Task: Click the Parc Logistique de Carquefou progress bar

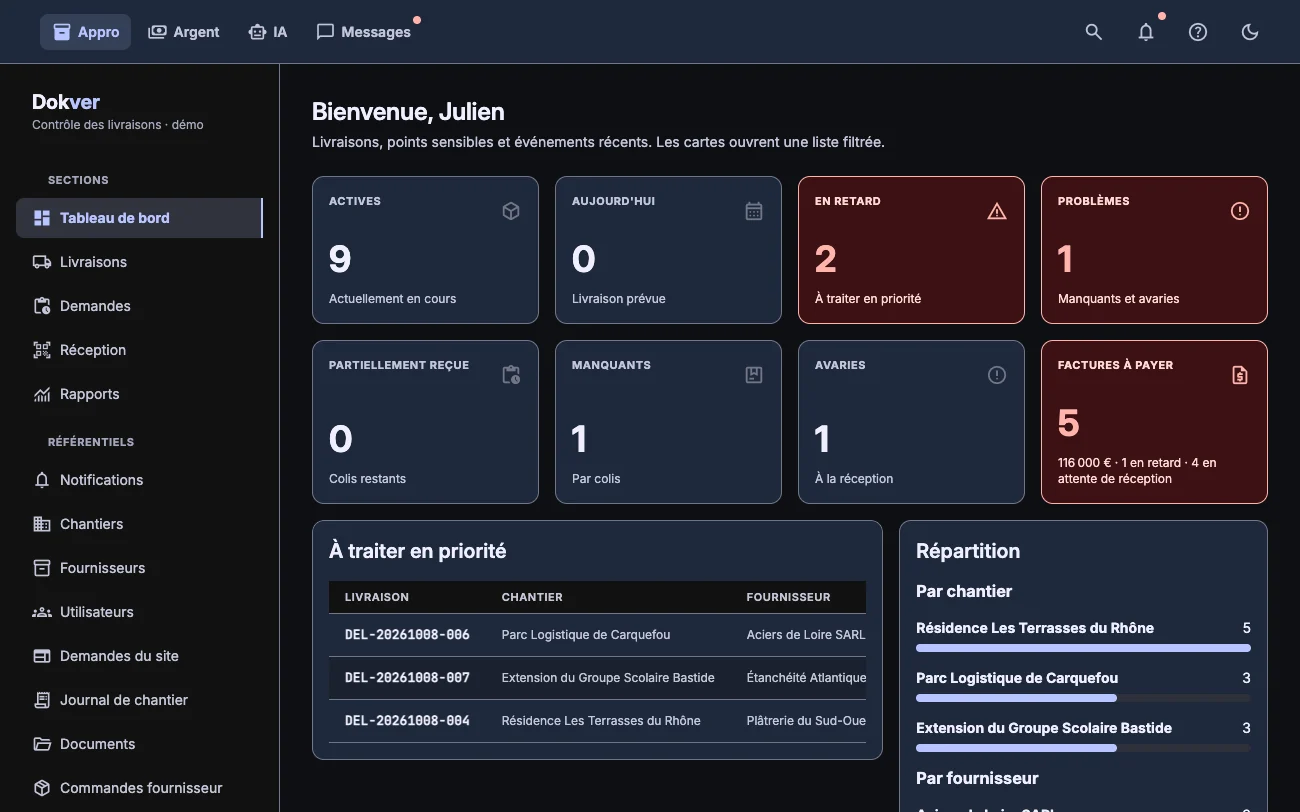Action: tap(1083, 698)
